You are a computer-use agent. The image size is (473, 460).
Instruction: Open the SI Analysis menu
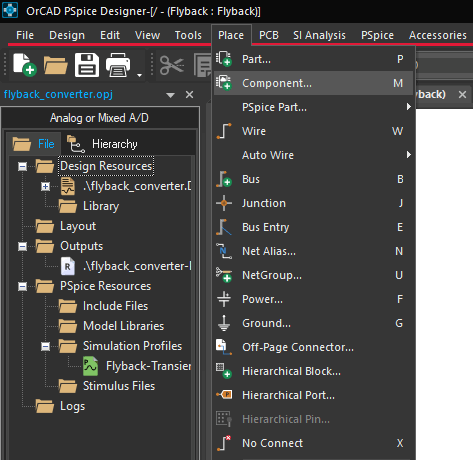(x=319, y=35)
